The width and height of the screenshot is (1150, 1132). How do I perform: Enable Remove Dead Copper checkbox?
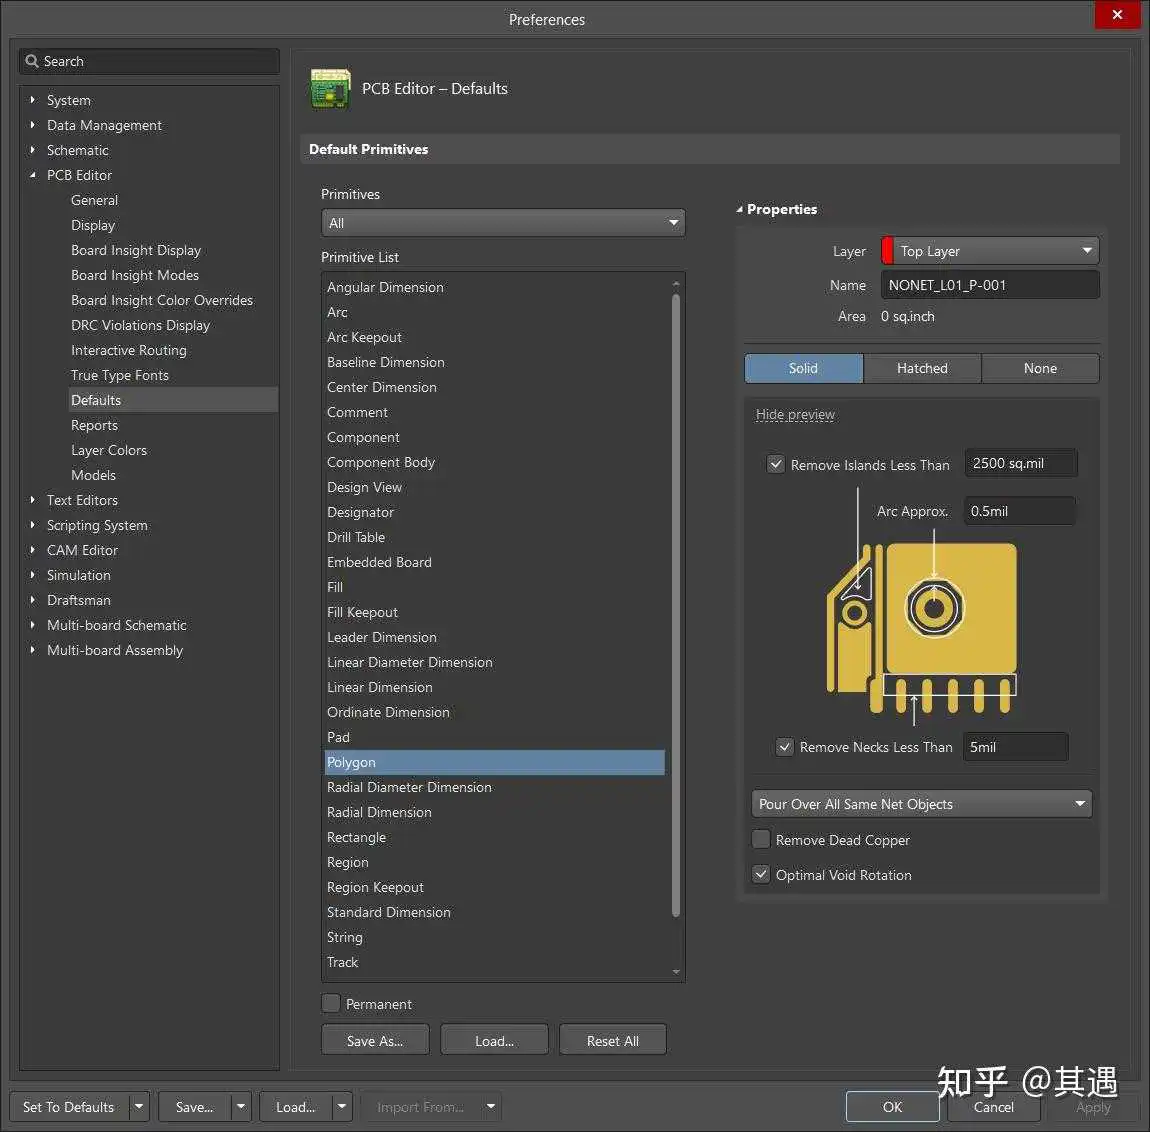(x=761, y=839)
